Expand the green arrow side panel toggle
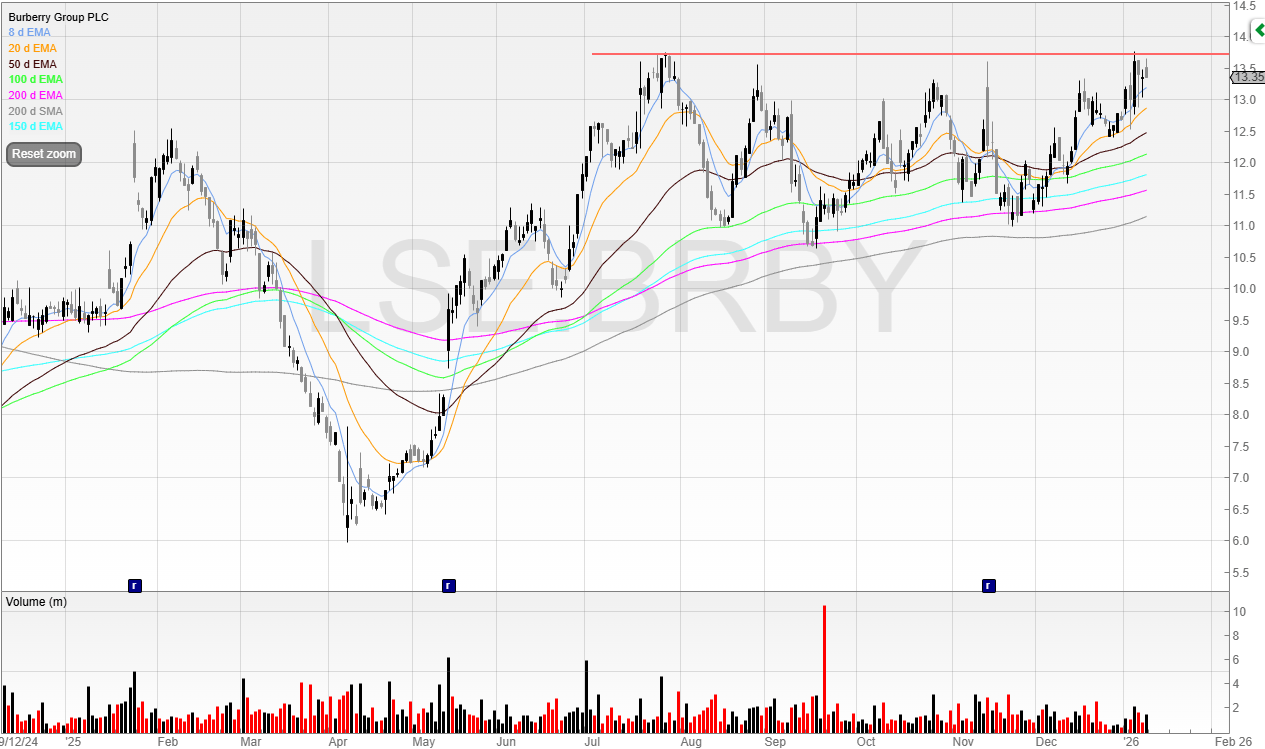Screen dimensions: 1265x749 pyautogui.click(x=1258, y=31)
